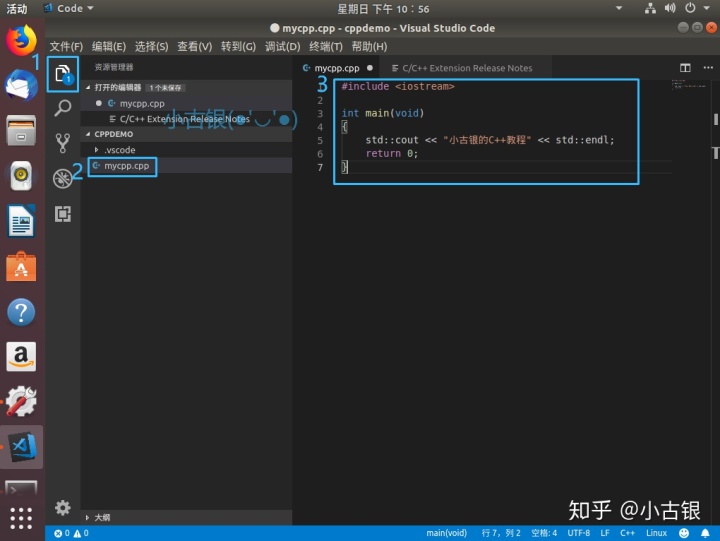Open the Manage gear at activity bar bottom

click(x=62, y=508)
